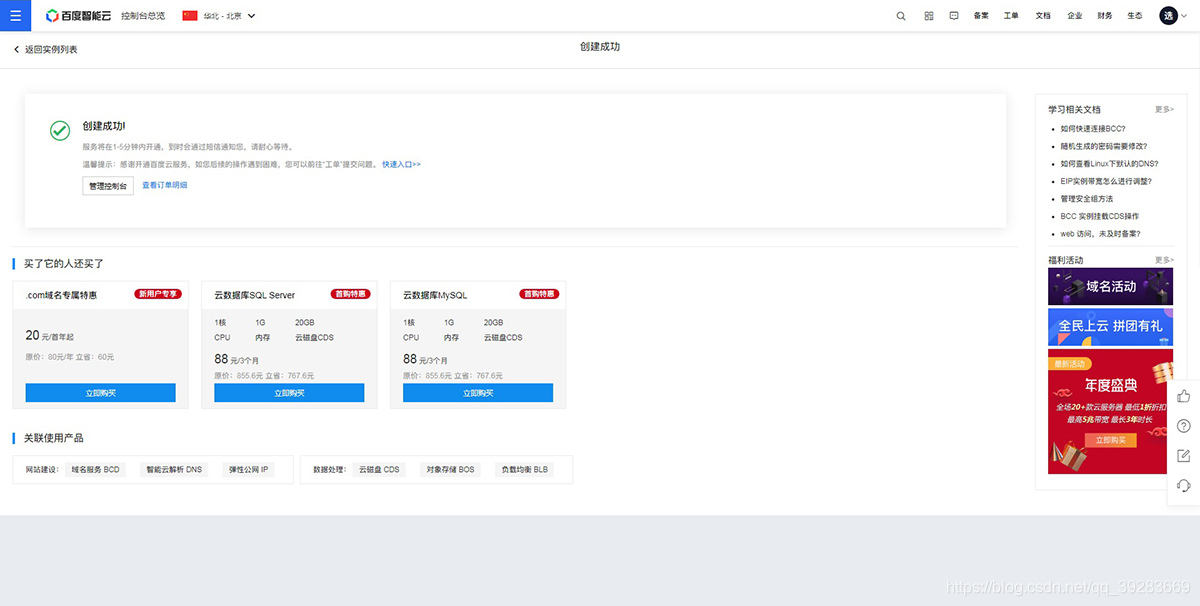Click the 首购特惠 badge on MySQL card
Image resolution: width=1200 pixels, height=606 pixels.
click(539, 294)
